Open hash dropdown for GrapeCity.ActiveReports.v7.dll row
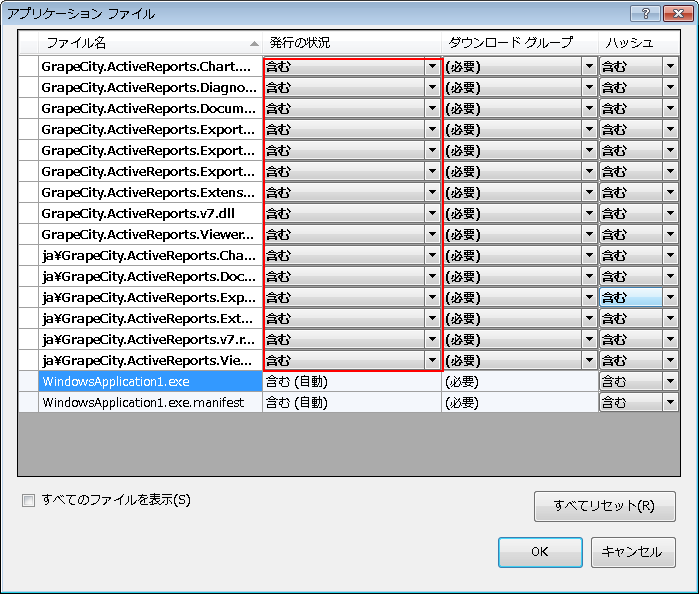699x594 pixels. 670,214
